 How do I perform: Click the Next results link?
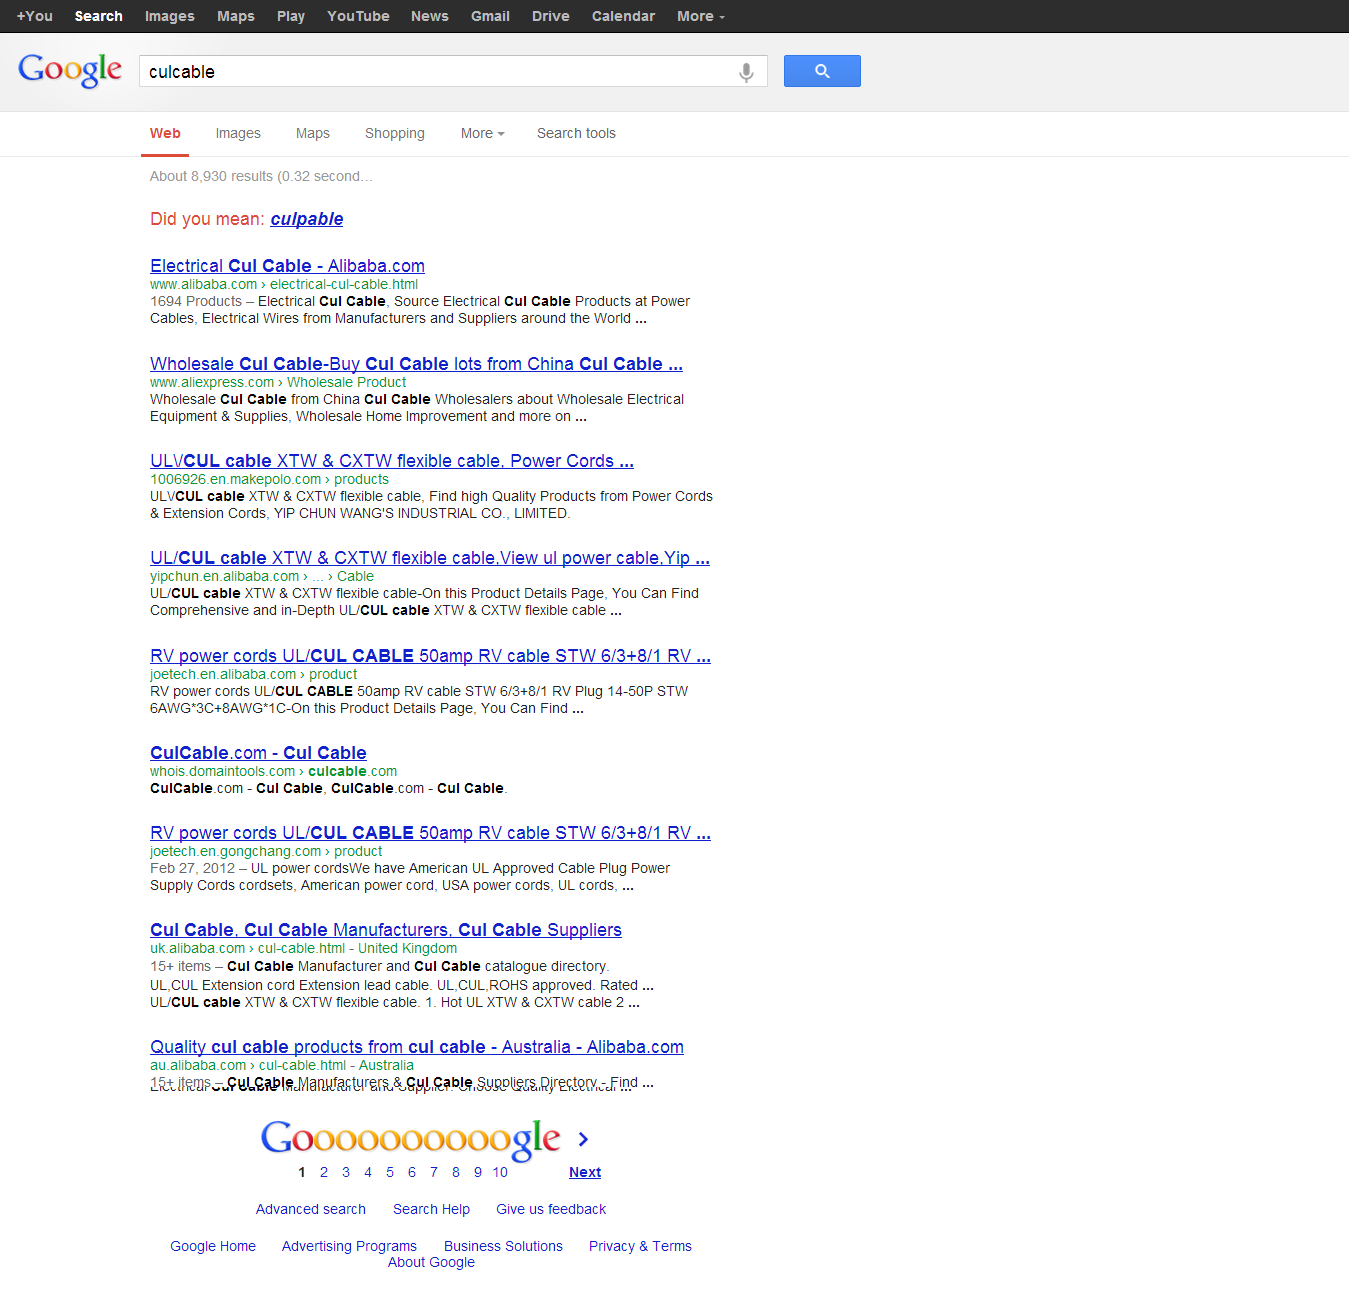[585, 1172]
